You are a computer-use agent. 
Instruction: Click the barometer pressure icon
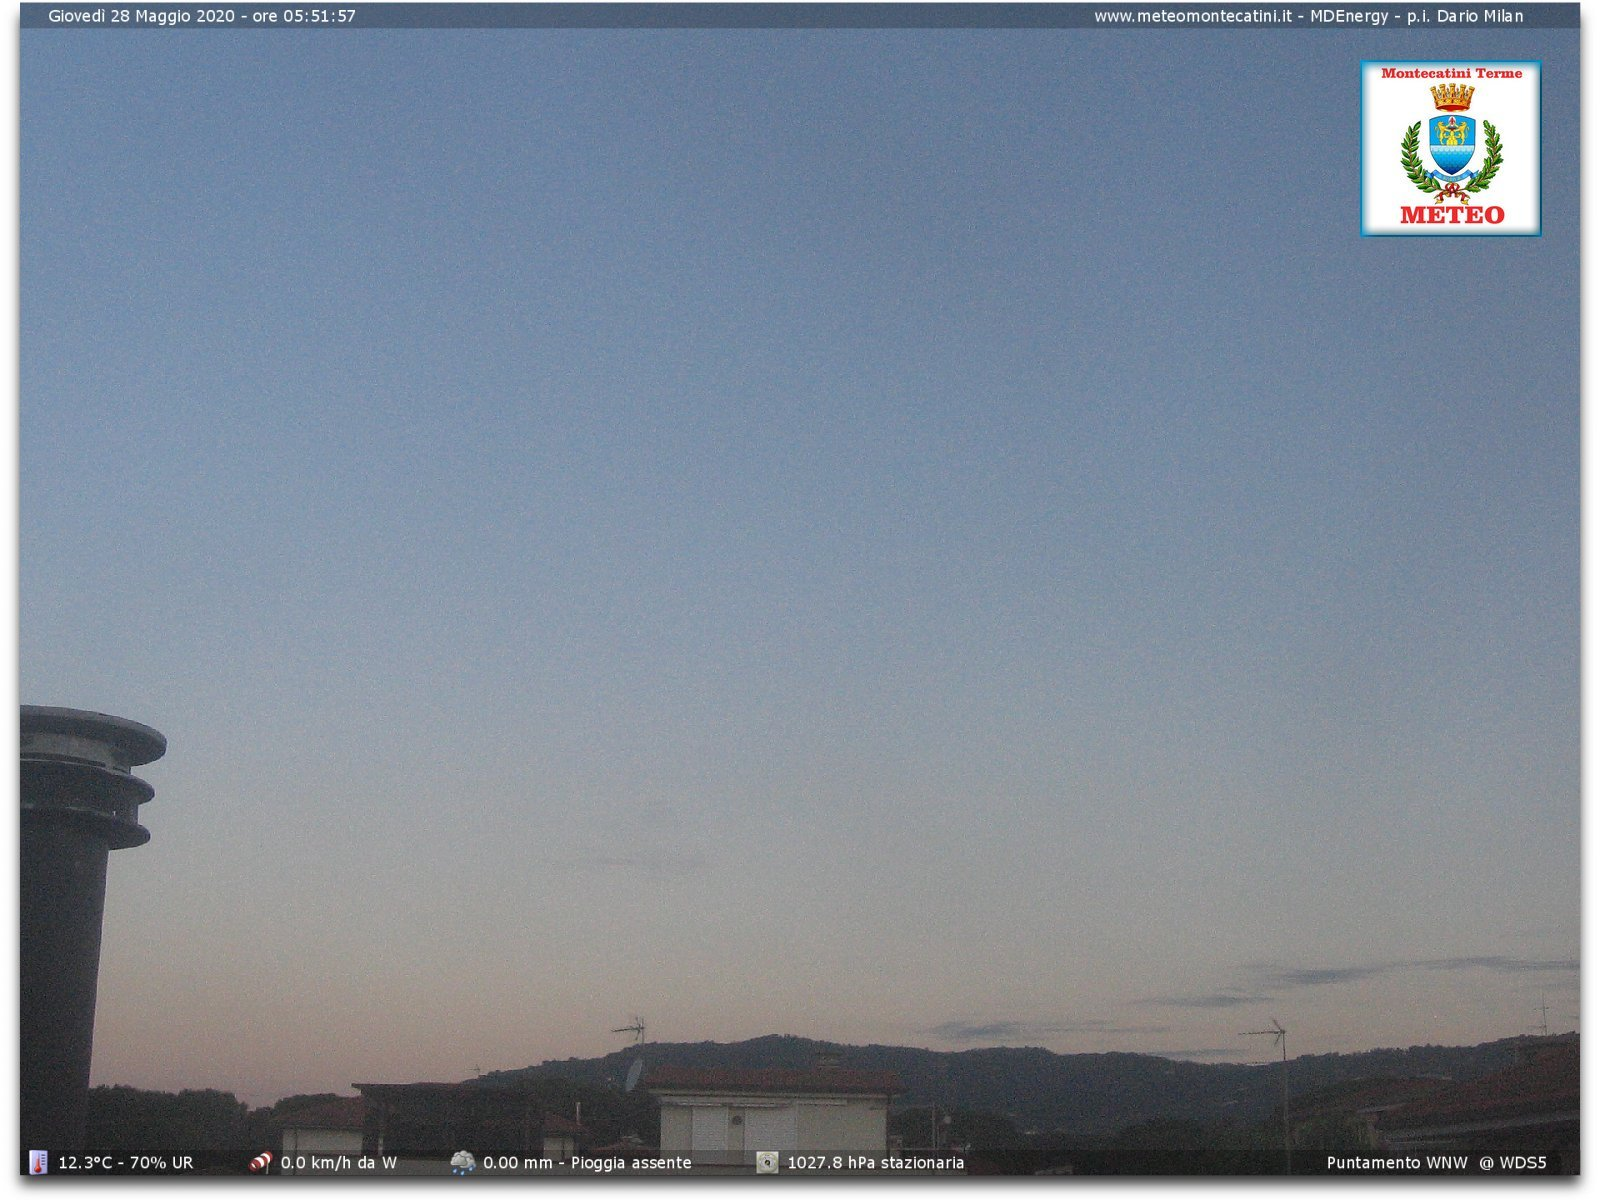pos(767,1162)
